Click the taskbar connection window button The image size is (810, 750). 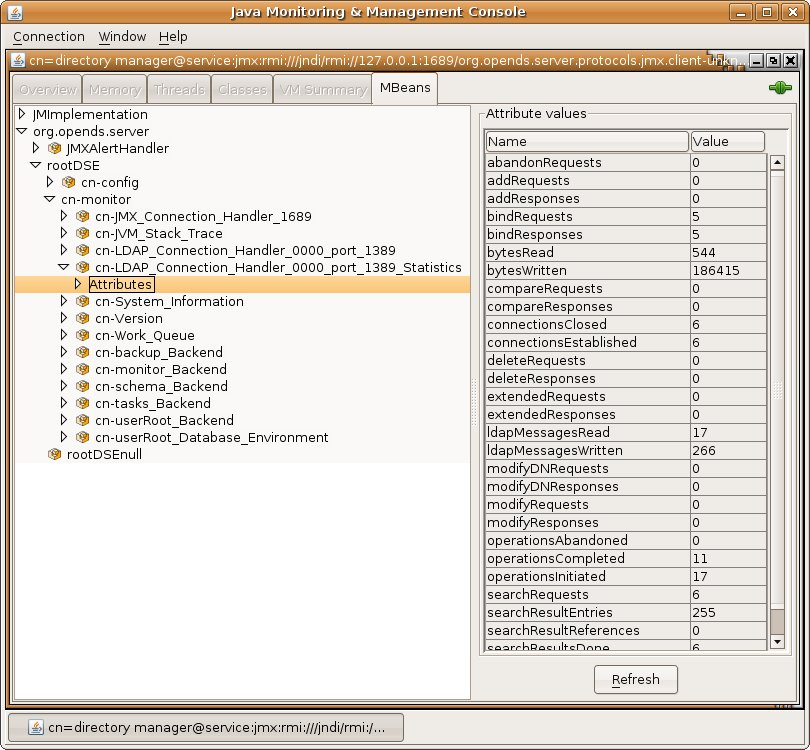pyautogui.click(x=206, y=727)
